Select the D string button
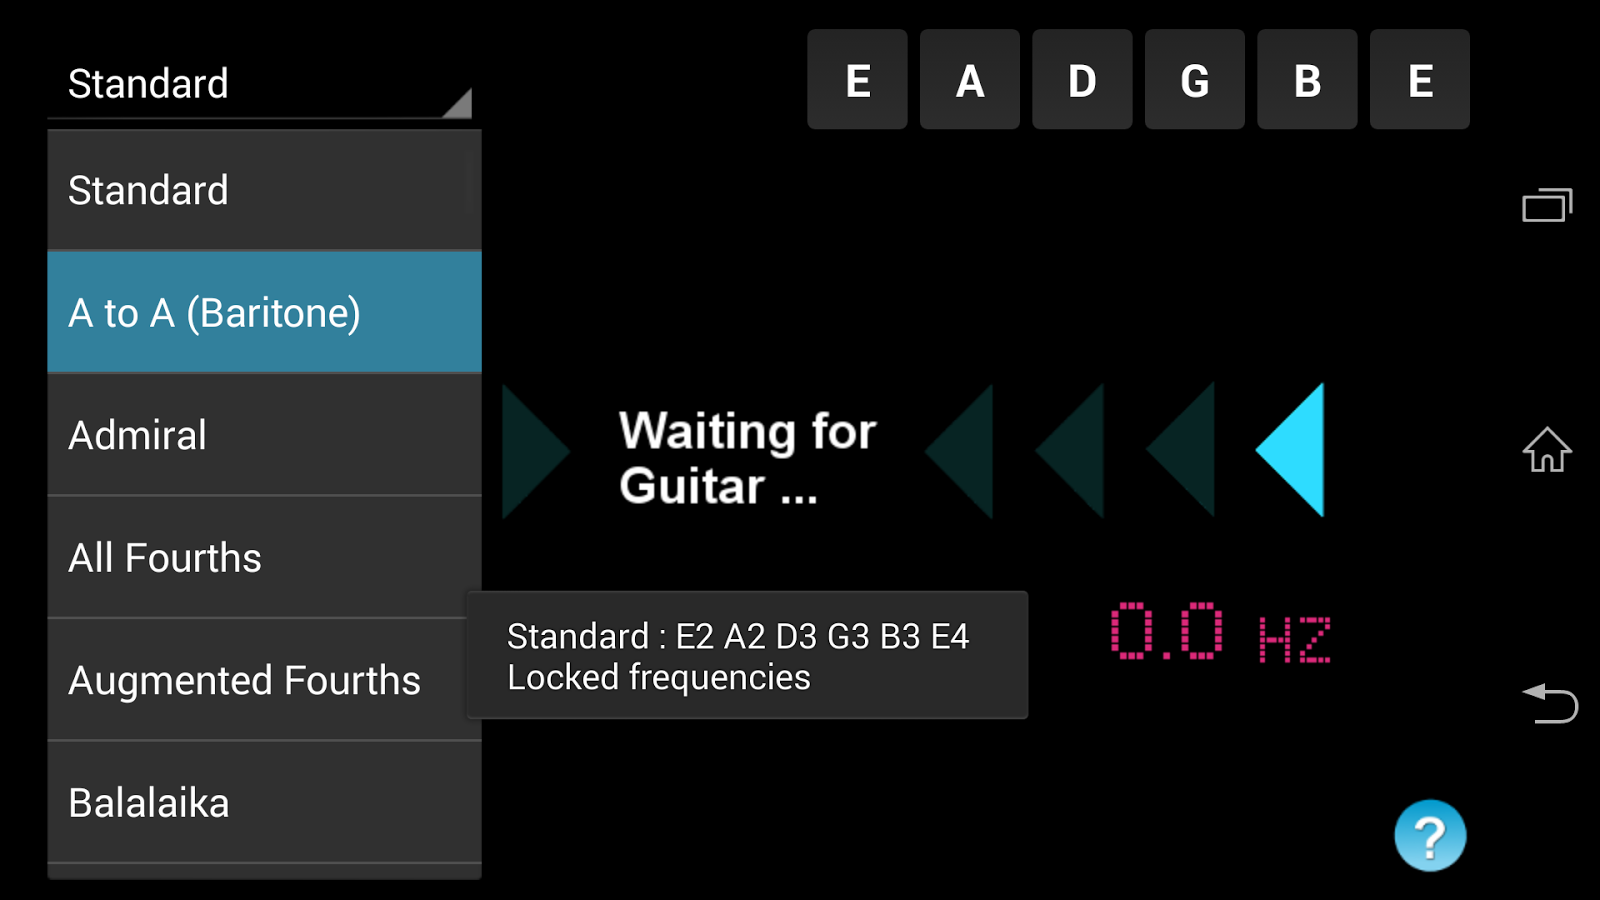The width and height of the screenshot is (1600, 900). pos(1081,80)
